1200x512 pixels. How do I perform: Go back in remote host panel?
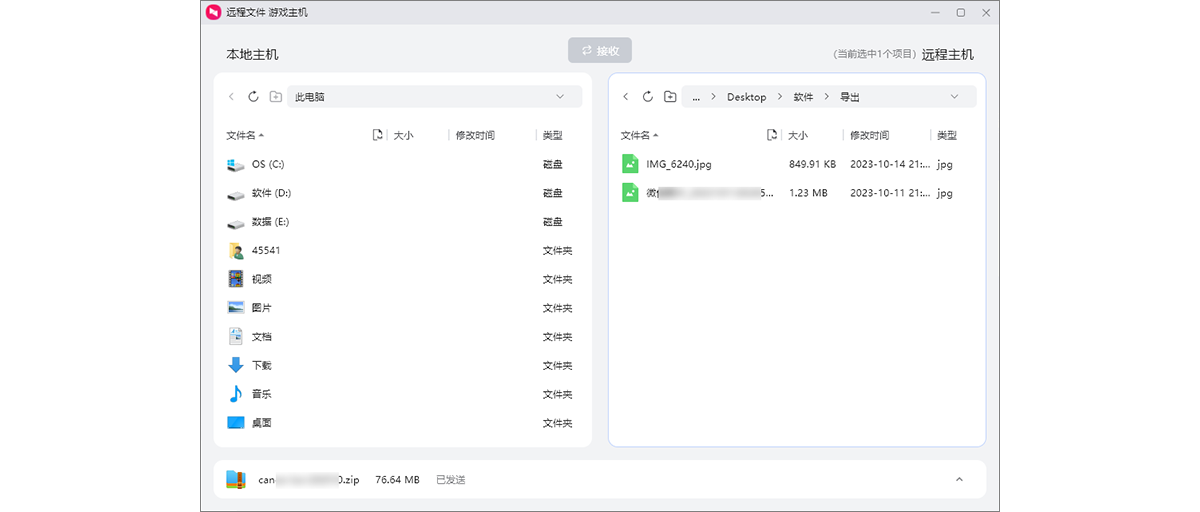pos(626,97)
